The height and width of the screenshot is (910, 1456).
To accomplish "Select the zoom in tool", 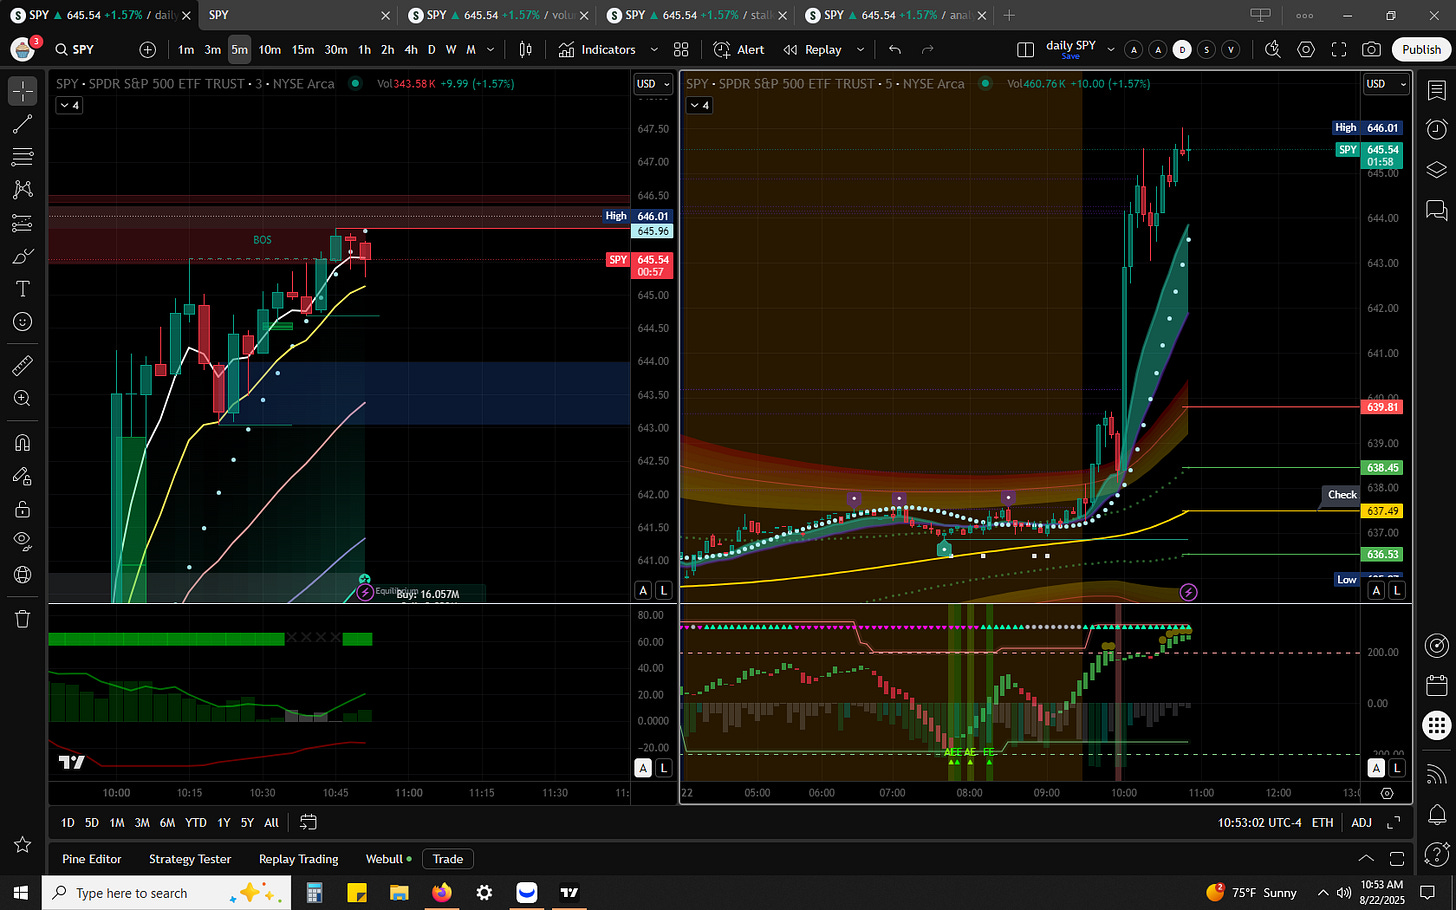I will click(22, 398).
